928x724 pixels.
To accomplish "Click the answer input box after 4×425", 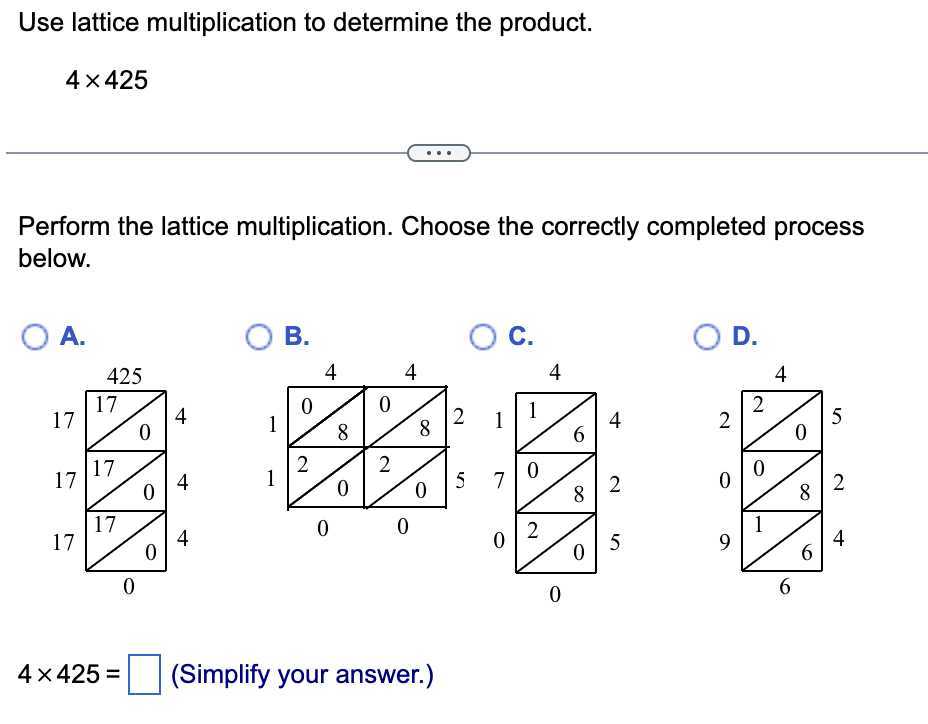I will pyautogui.click(x=143, y=673).
